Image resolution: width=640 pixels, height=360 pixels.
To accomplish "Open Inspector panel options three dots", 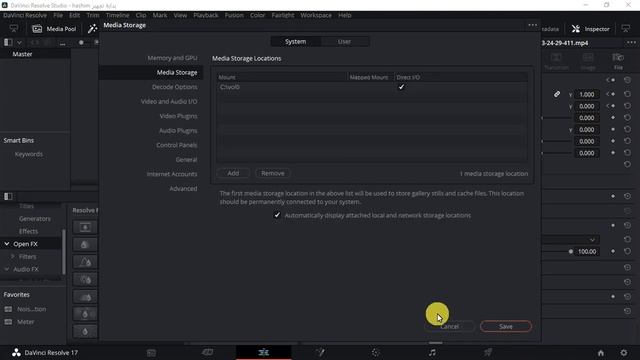I will pos(631,42).
